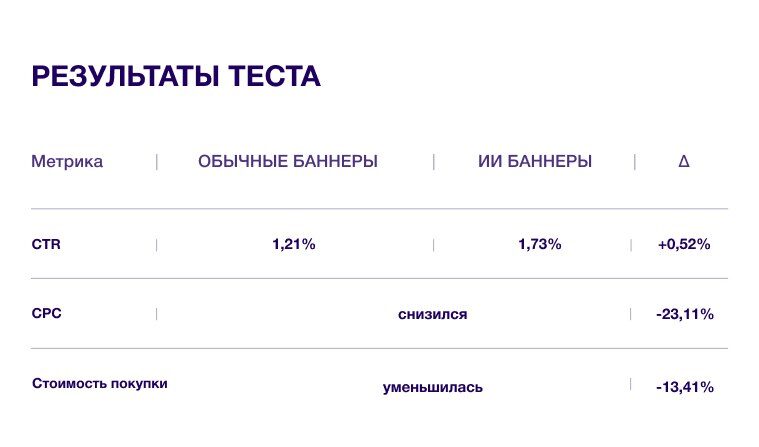
Task: Select the -23,11% delta value
Action: pyautogui.click(x=684, y=314)
